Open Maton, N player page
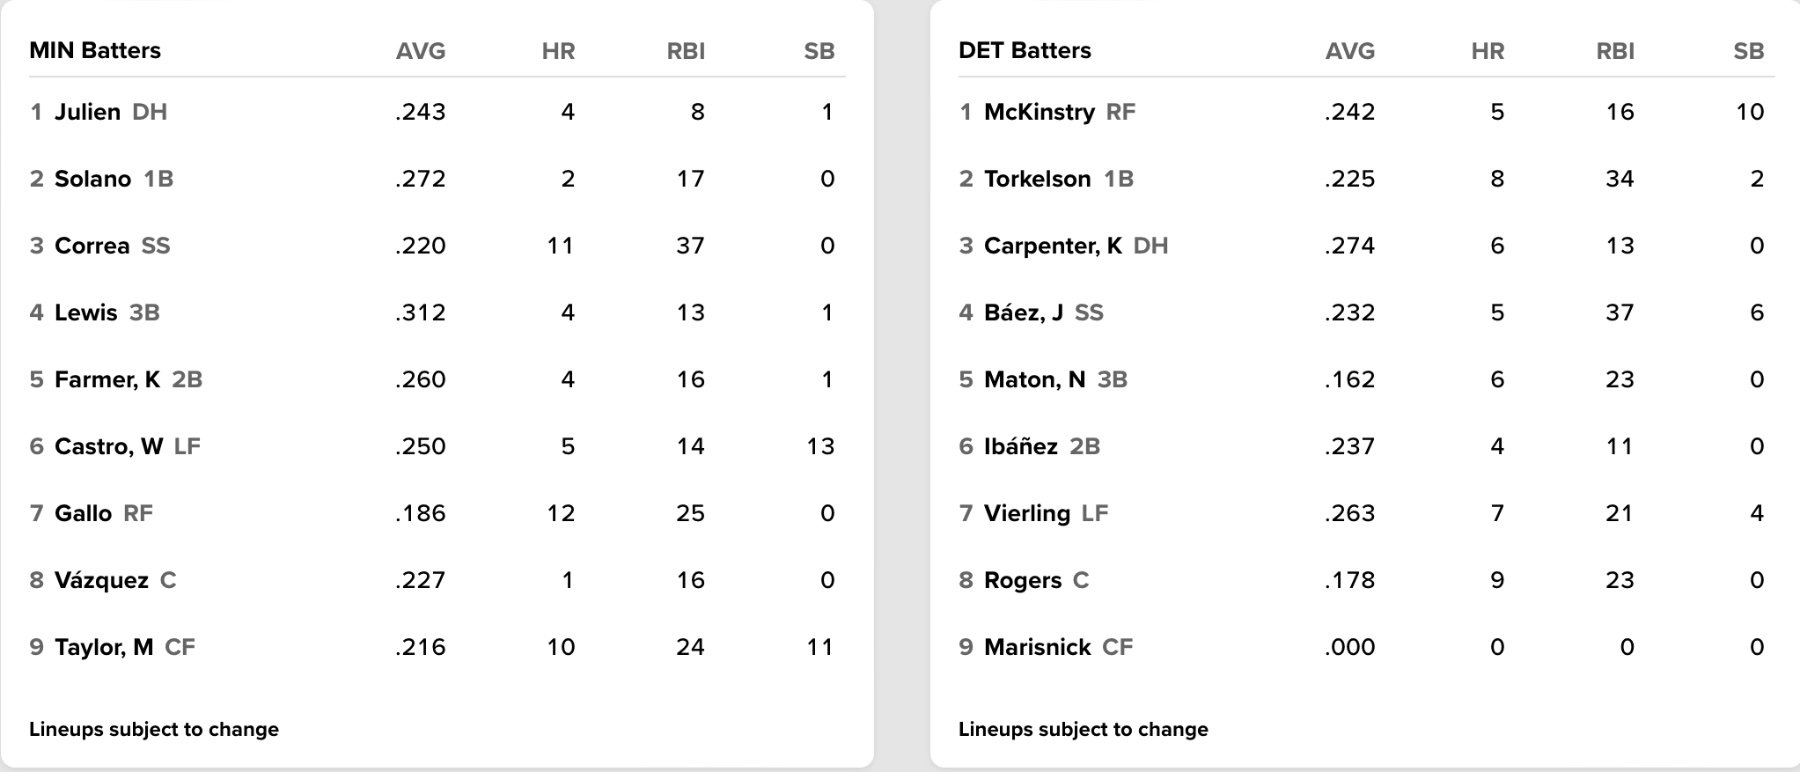This screenshot has height=772, width=1800. (x=1034, y=380)
